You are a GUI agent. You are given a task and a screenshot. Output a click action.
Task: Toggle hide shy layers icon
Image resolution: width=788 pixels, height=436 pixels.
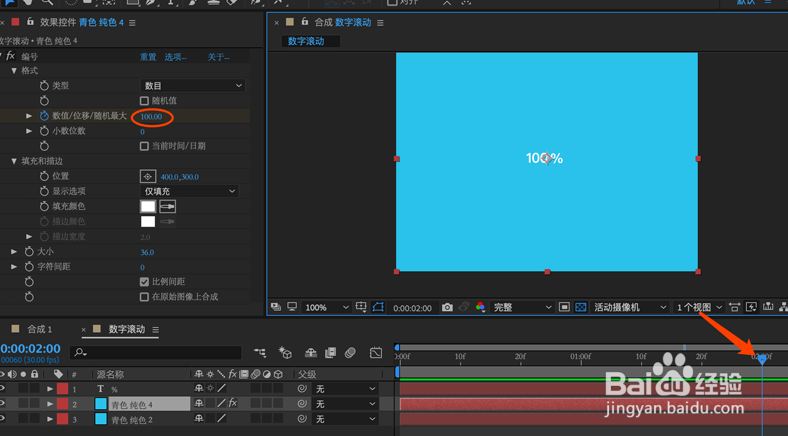point(311,353)
